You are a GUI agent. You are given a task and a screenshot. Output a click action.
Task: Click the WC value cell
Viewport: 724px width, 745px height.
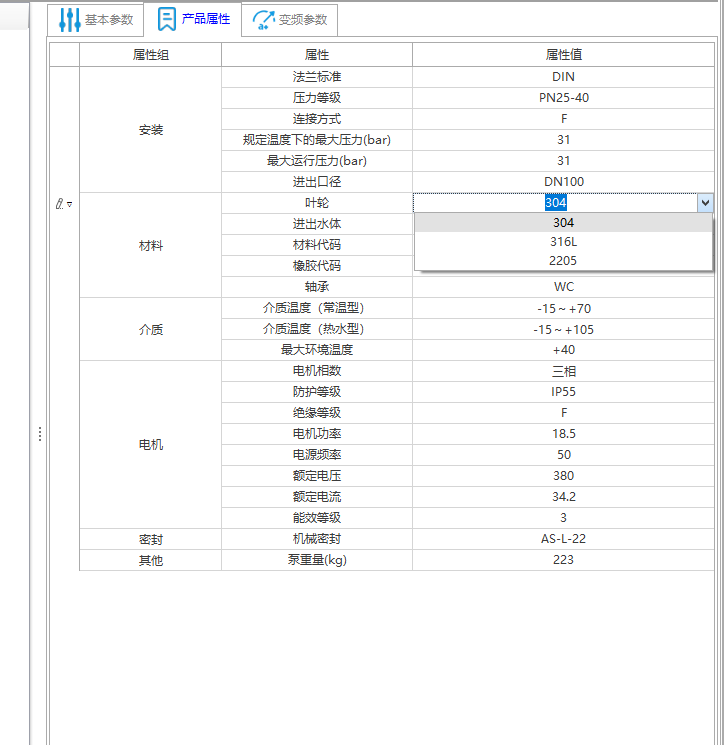563,287
